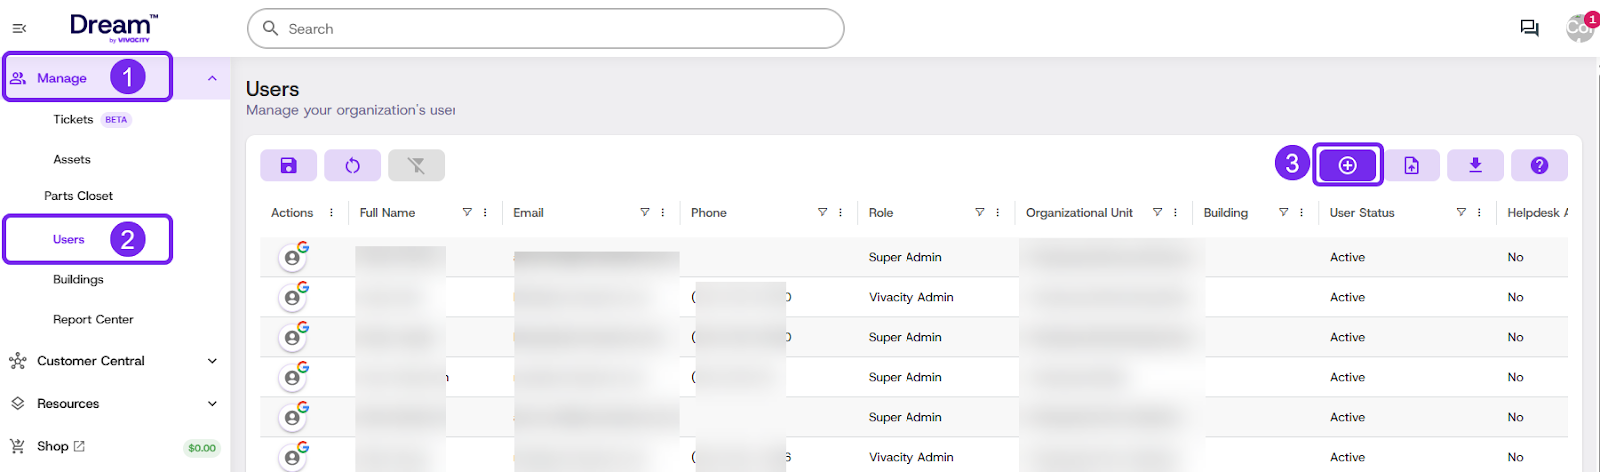Sort by Role column header

pos(881,213)
